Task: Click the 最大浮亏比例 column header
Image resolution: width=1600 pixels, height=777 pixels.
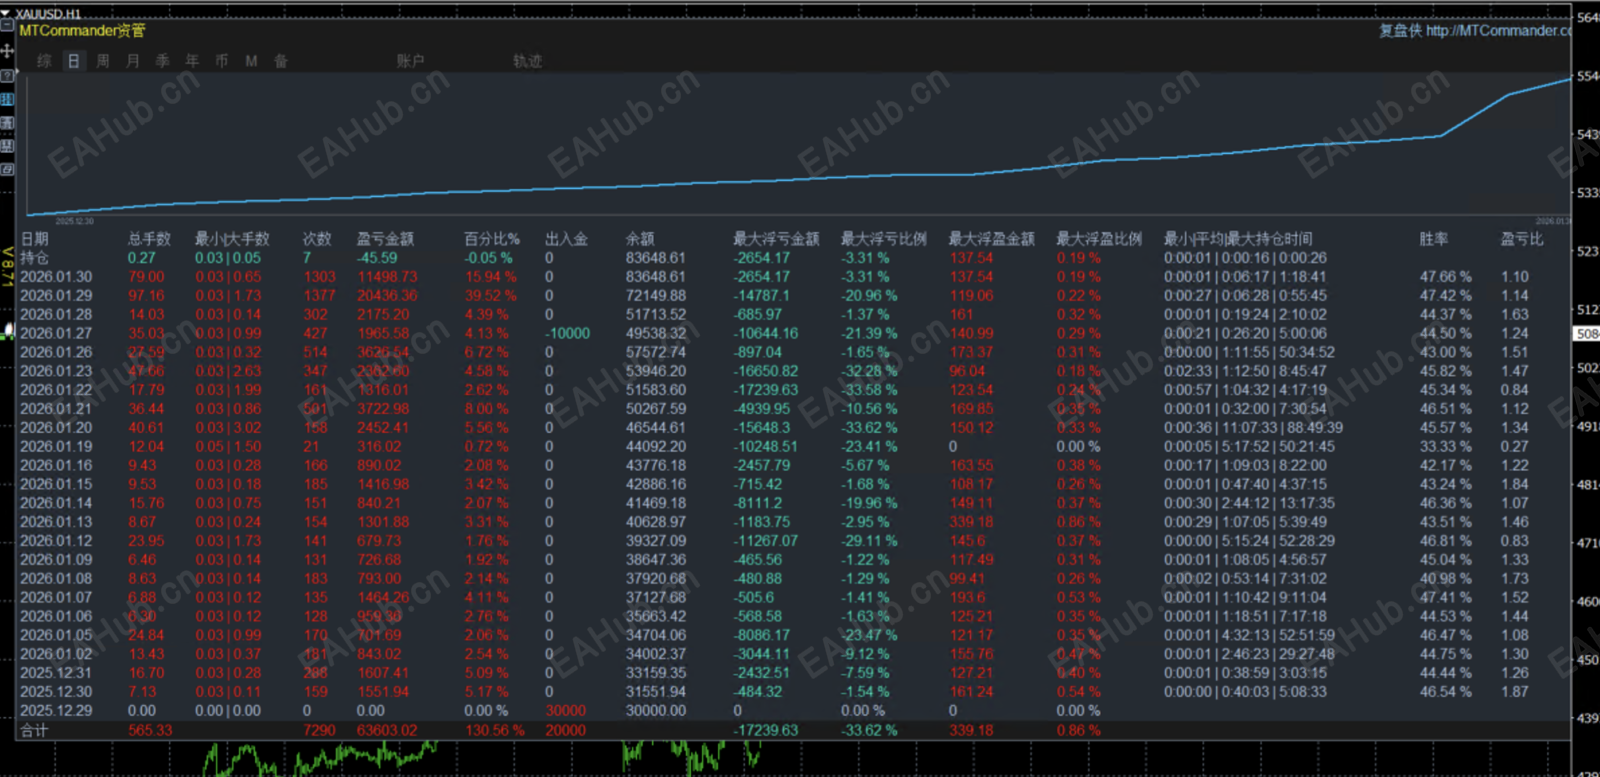Action: pos(884,239)
